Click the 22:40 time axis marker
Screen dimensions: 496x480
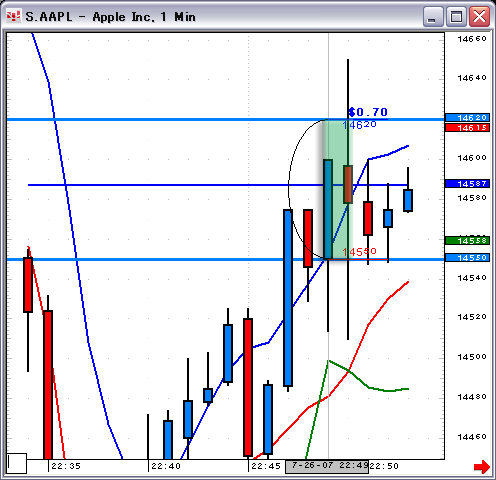click(166, 466)
